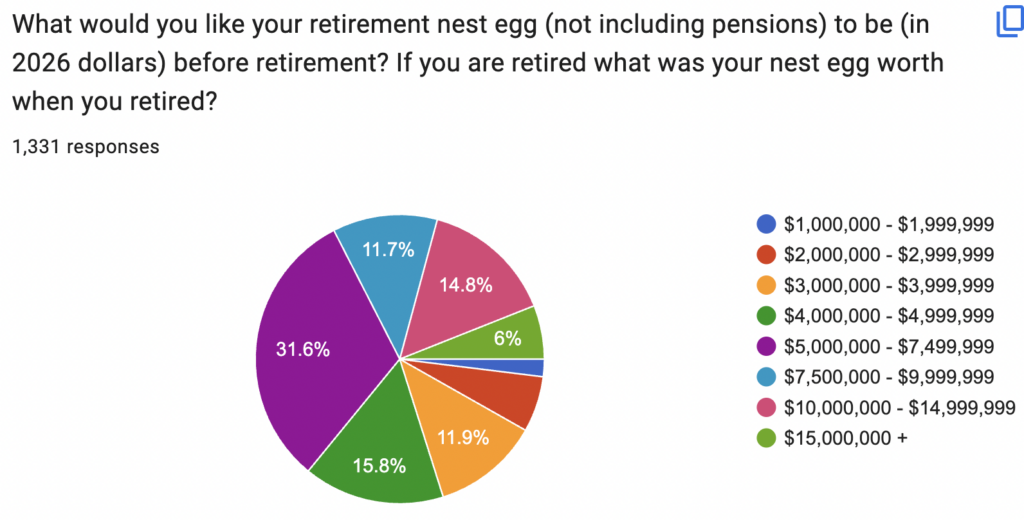The image size is (1024, 520).
Task: Click the lime green $15,000,000 + legend dot
Action: [766, 438]
